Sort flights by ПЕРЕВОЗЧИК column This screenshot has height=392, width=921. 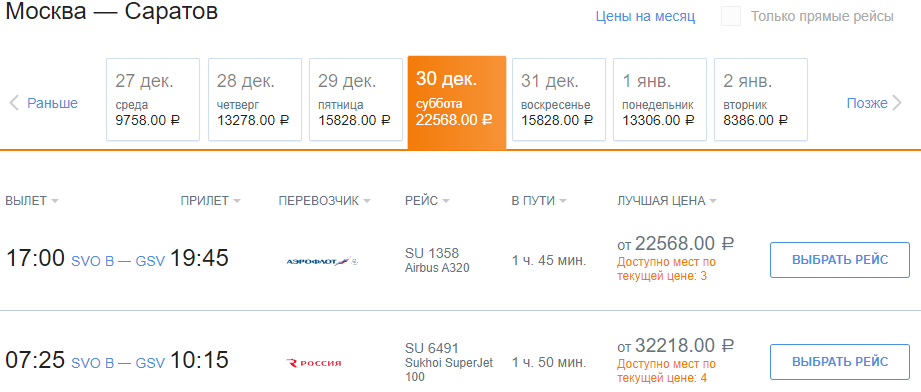tap(324, 201)
